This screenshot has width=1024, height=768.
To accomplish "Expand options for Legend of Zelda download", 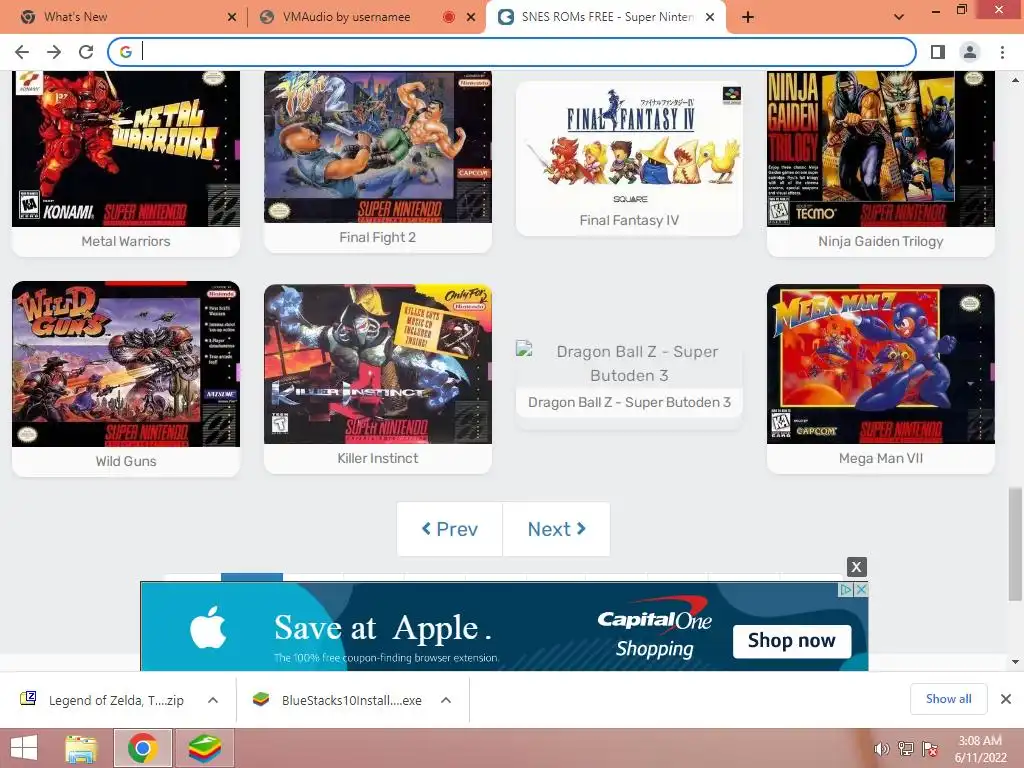I will [x=213, y=700].
